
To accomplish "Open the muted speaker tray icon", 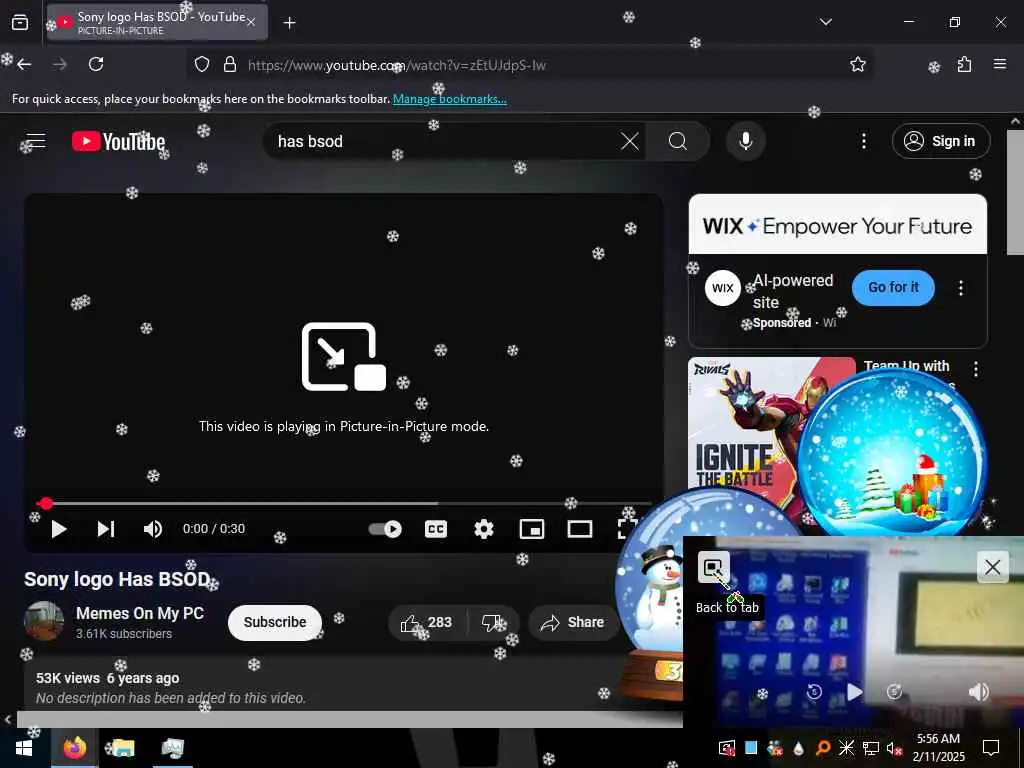I will click(x=894, y=748).
